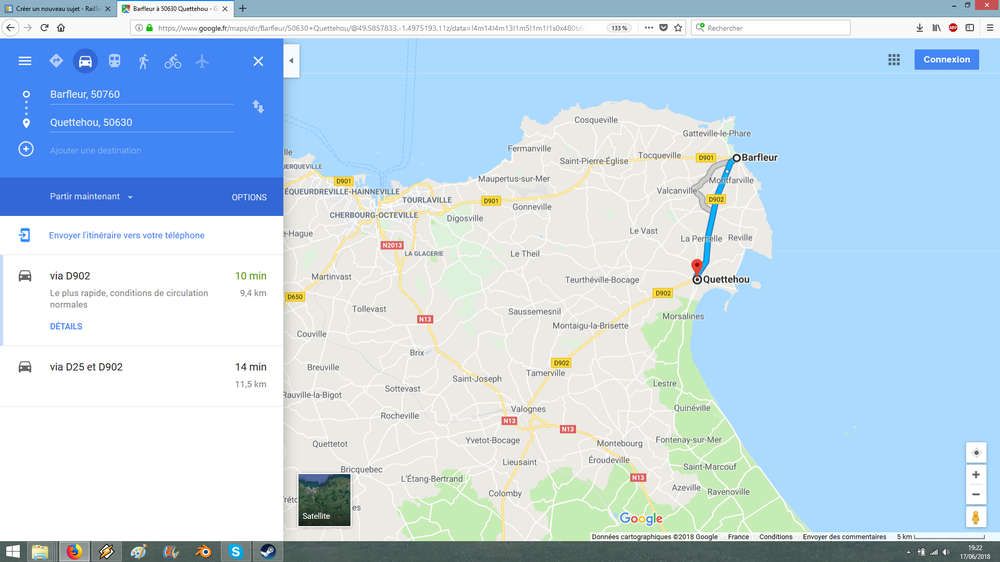Click the Rechercher search box
This screenshot has width=1000, height=562.
771,28
